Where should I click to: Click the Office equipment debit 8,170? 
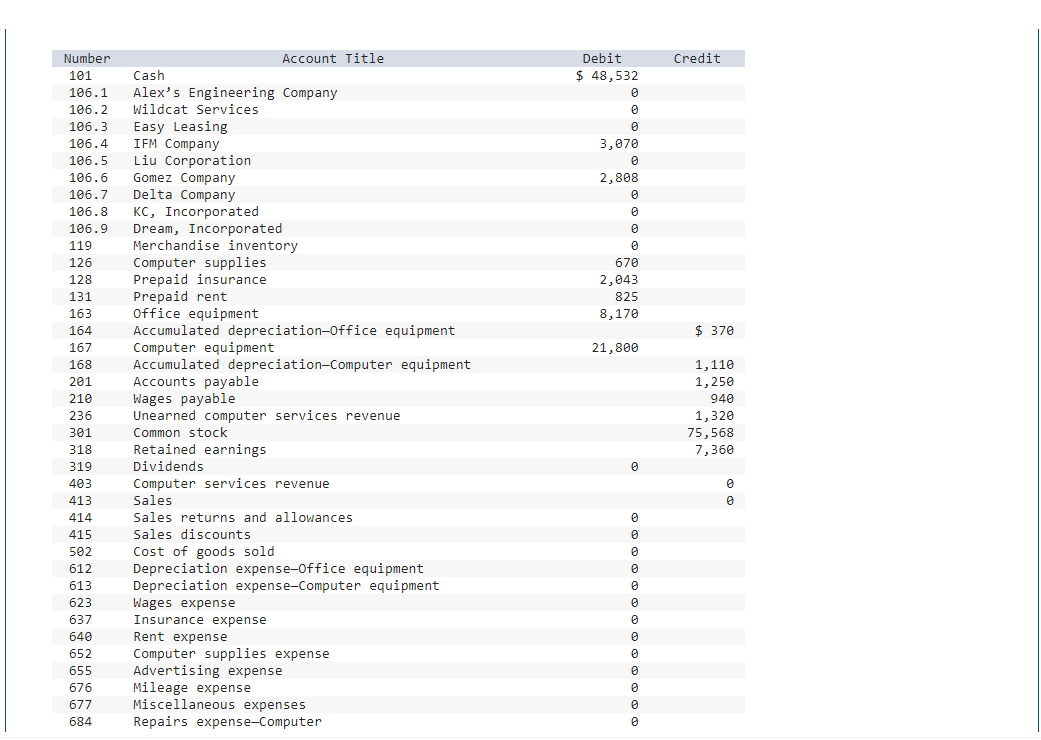coord(619,314)
